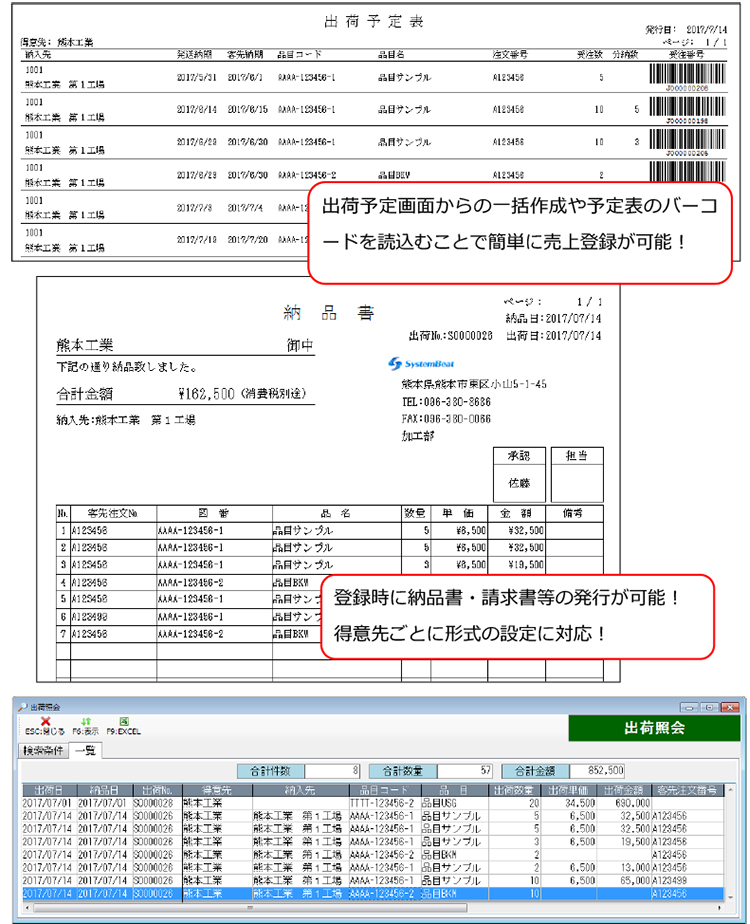Screen dimensions: 750x924
Task: Sort by the 出荷日 column header
Action: 49,790
